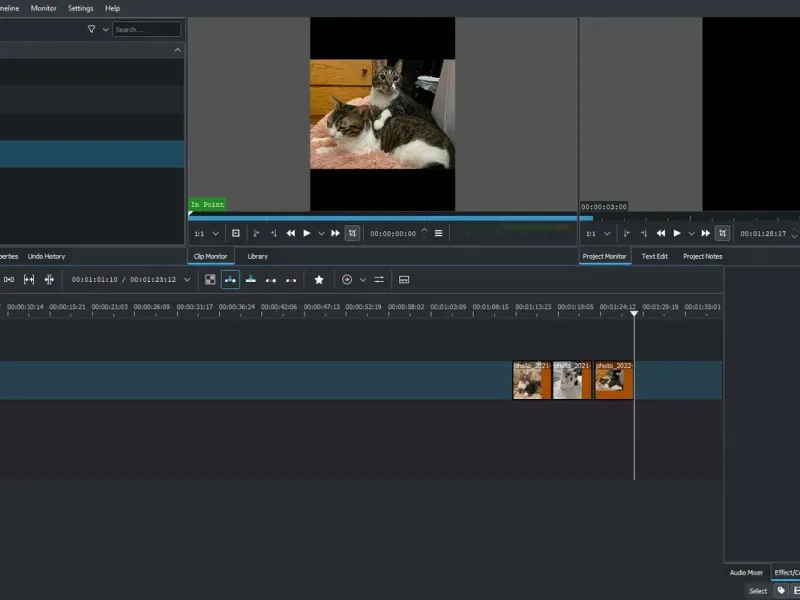
Task: Select the last photo clip on timeline
Action: coord(614,381)
